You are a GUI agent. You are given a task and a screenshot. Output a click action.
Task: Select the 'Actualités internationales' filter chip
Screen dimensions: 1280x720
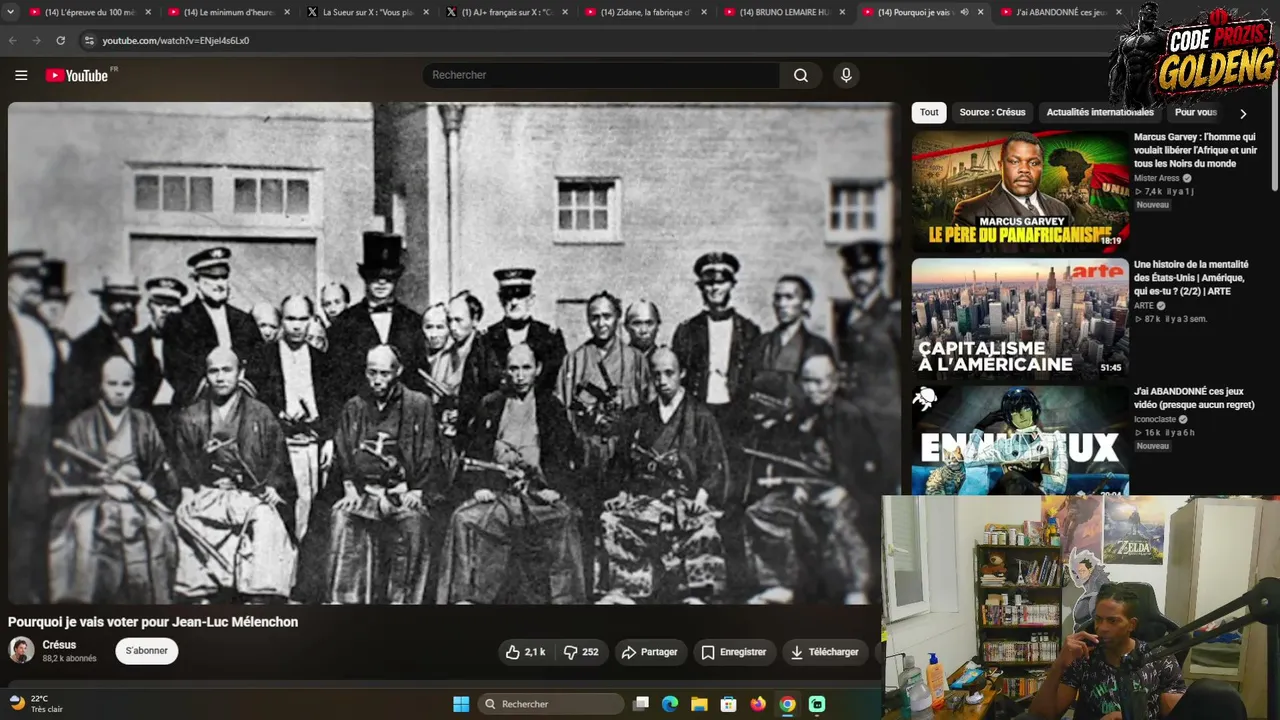click(x=1100, y=113)
